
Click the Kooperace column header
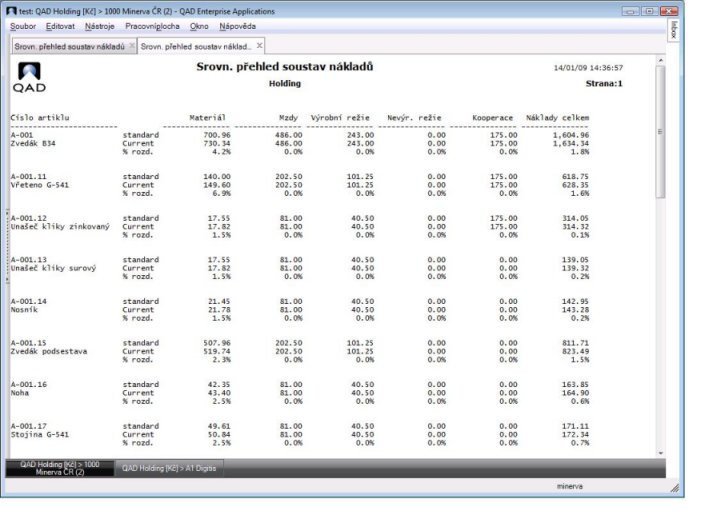(x=492, y=118)
